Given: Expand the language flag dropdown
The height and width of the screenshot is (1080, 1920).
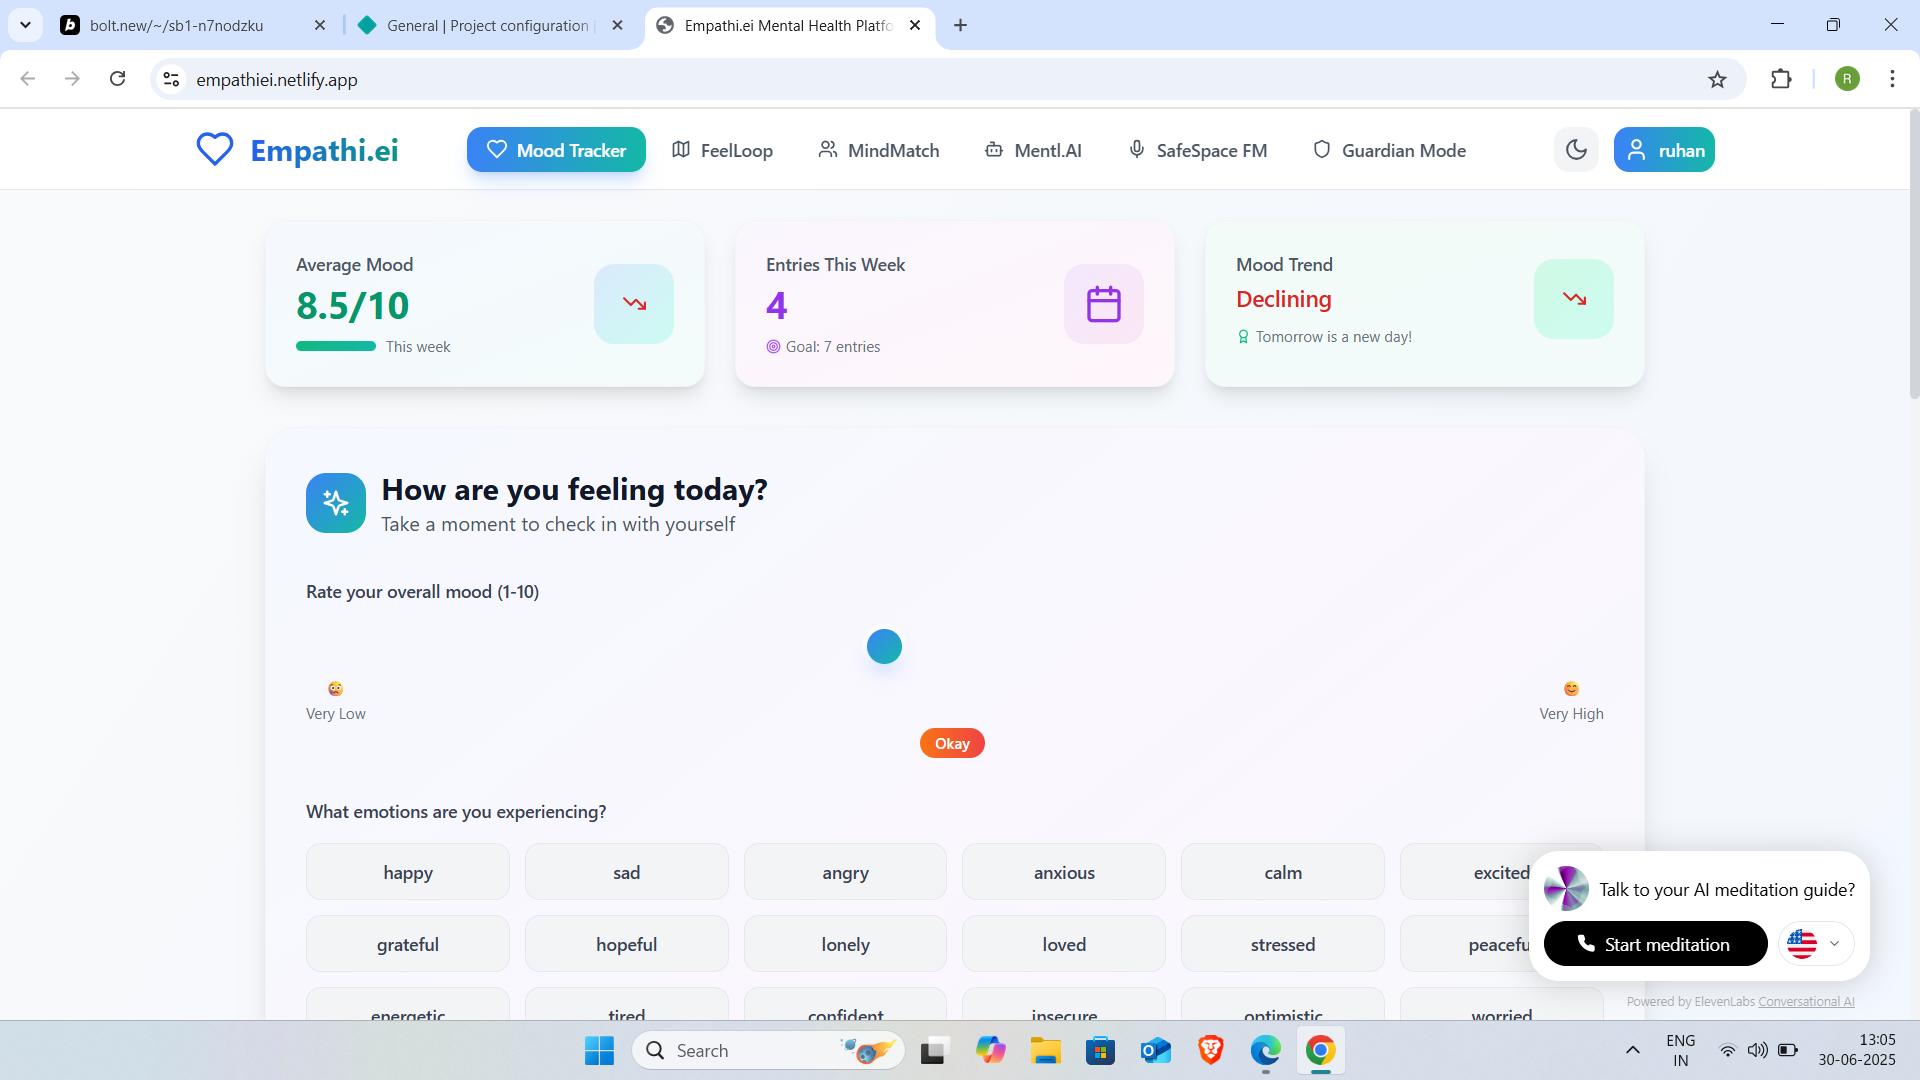Looking at the screenshot, I should pyautogui.click(x=1816, y=943).
